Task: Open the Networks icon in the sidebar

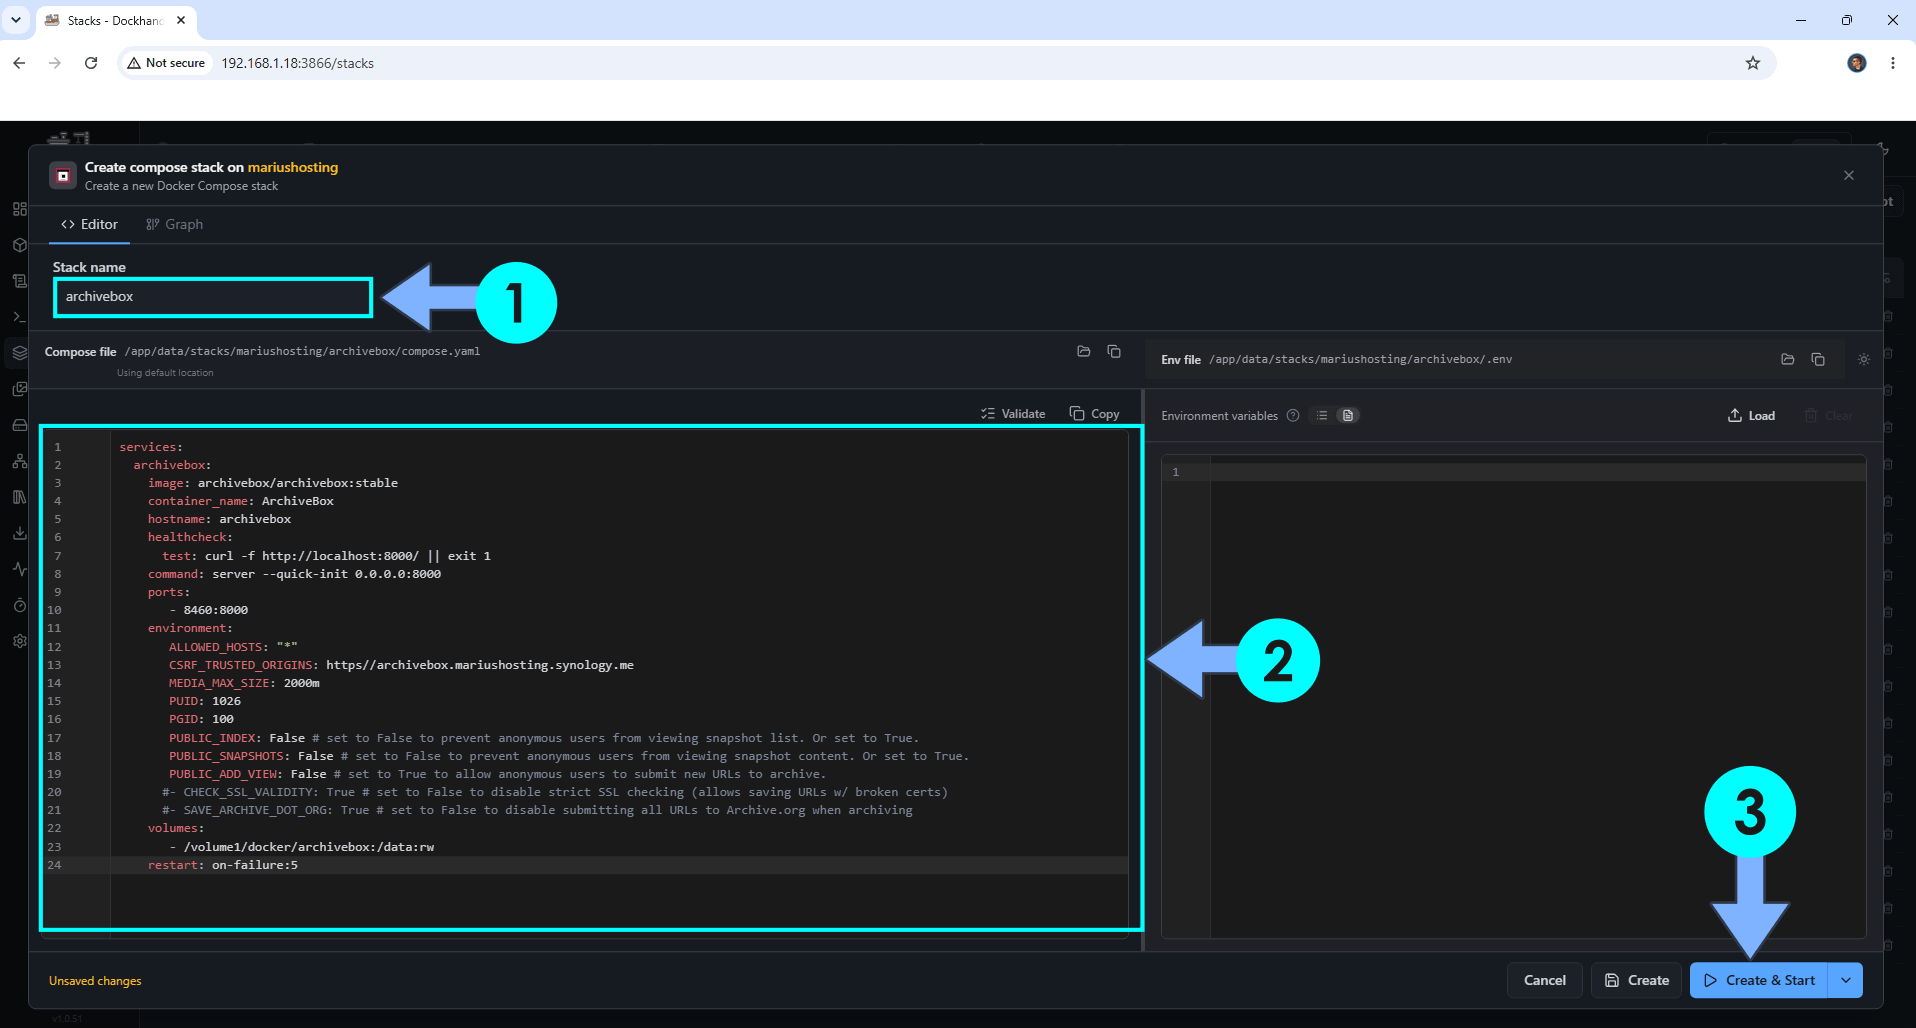Action: (19, 461)
